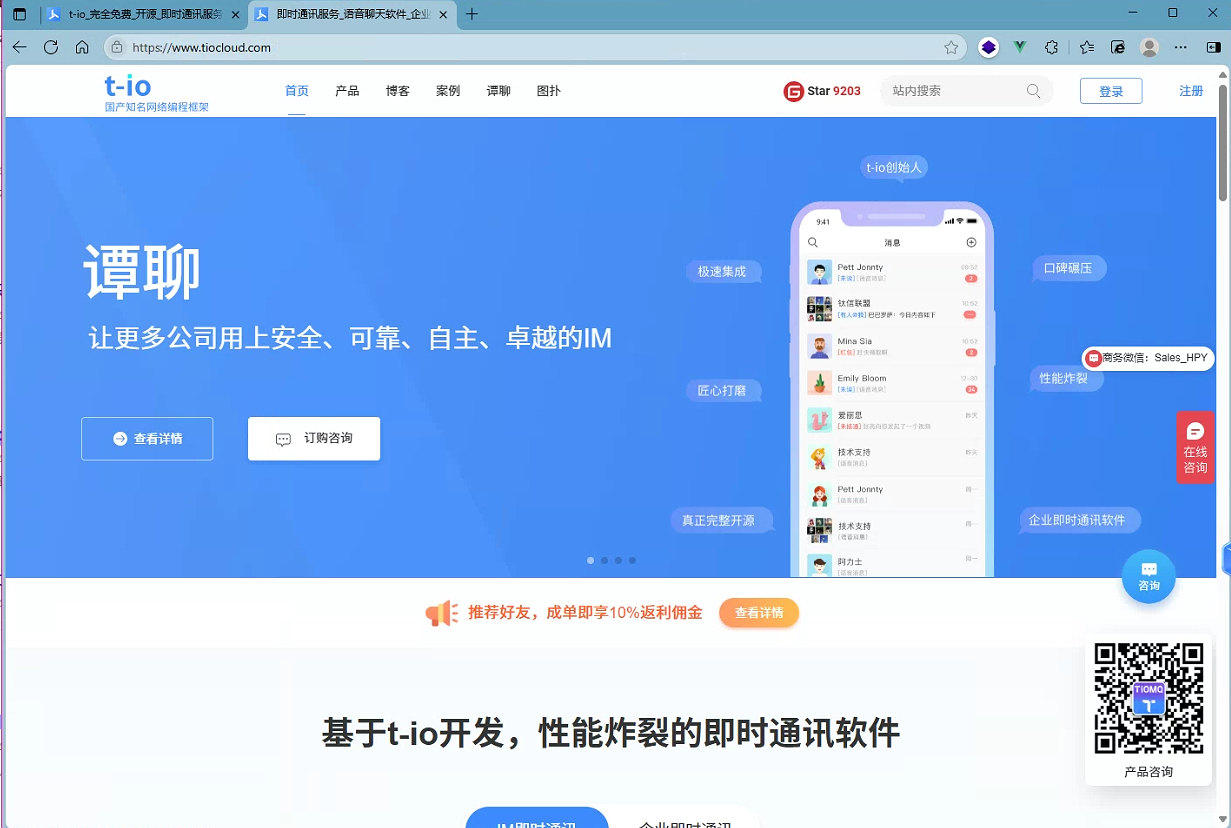Click the phone mockup plus icon
This screenshot has width=1231, height=828.
tap(971, 243)
